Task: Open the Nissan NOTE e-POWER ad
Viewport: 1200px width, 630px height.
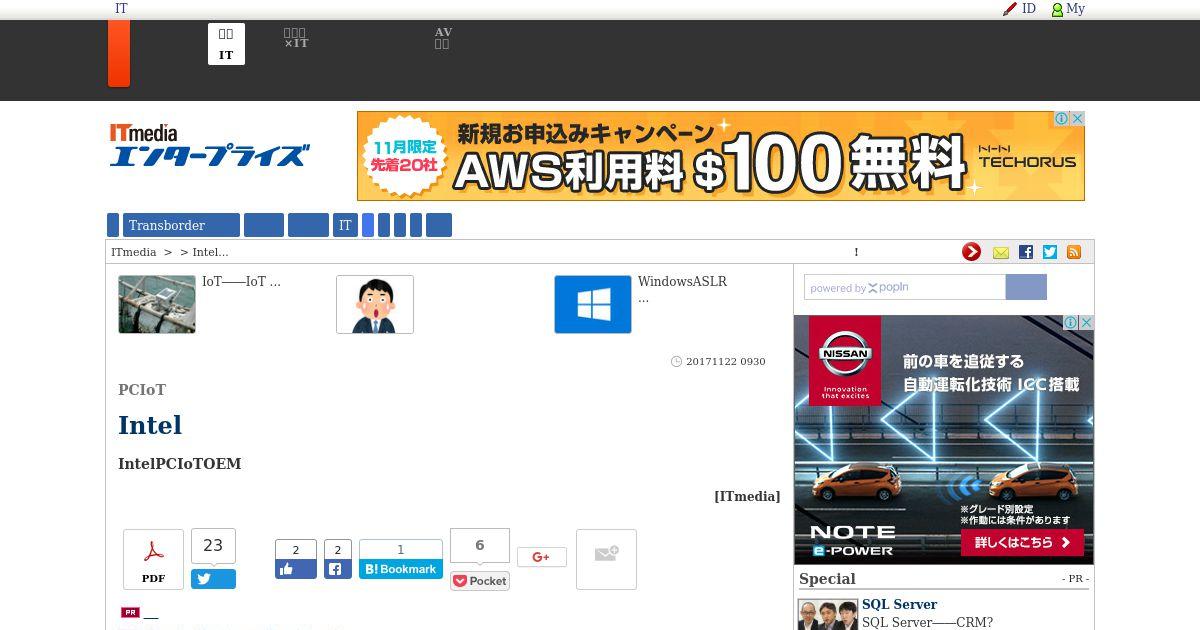Action: tap(944, 440)
